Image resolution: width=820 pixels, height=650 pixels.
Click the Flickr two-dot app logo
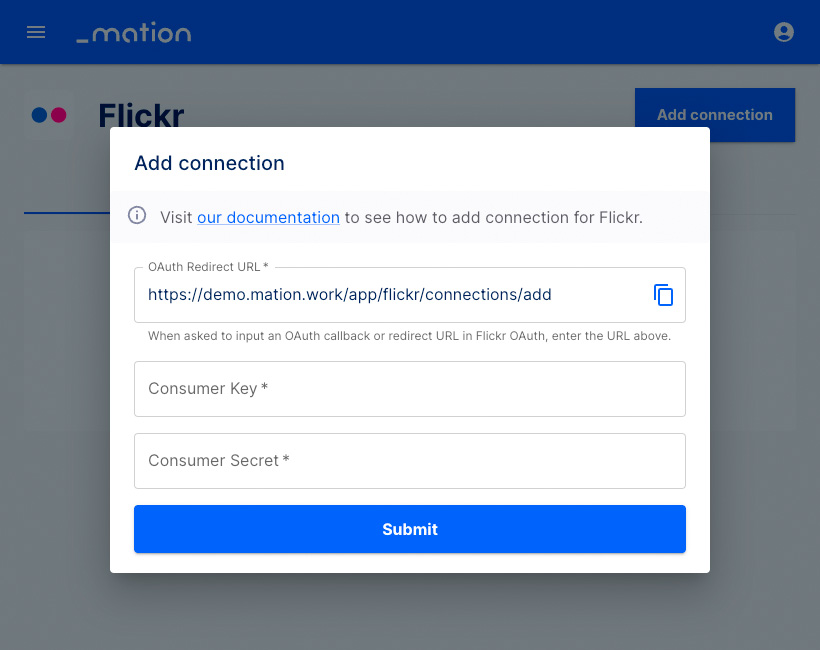pos(49,115)
